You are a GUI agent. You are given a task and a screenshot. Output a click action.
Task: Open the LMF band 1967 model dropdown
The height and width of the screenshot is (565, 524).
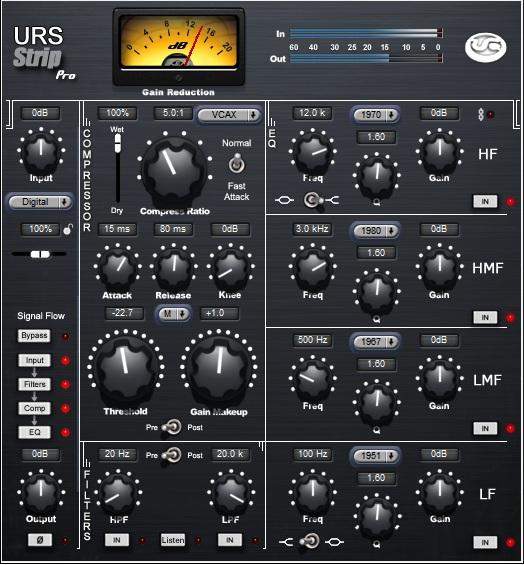(x=376, y=342)
